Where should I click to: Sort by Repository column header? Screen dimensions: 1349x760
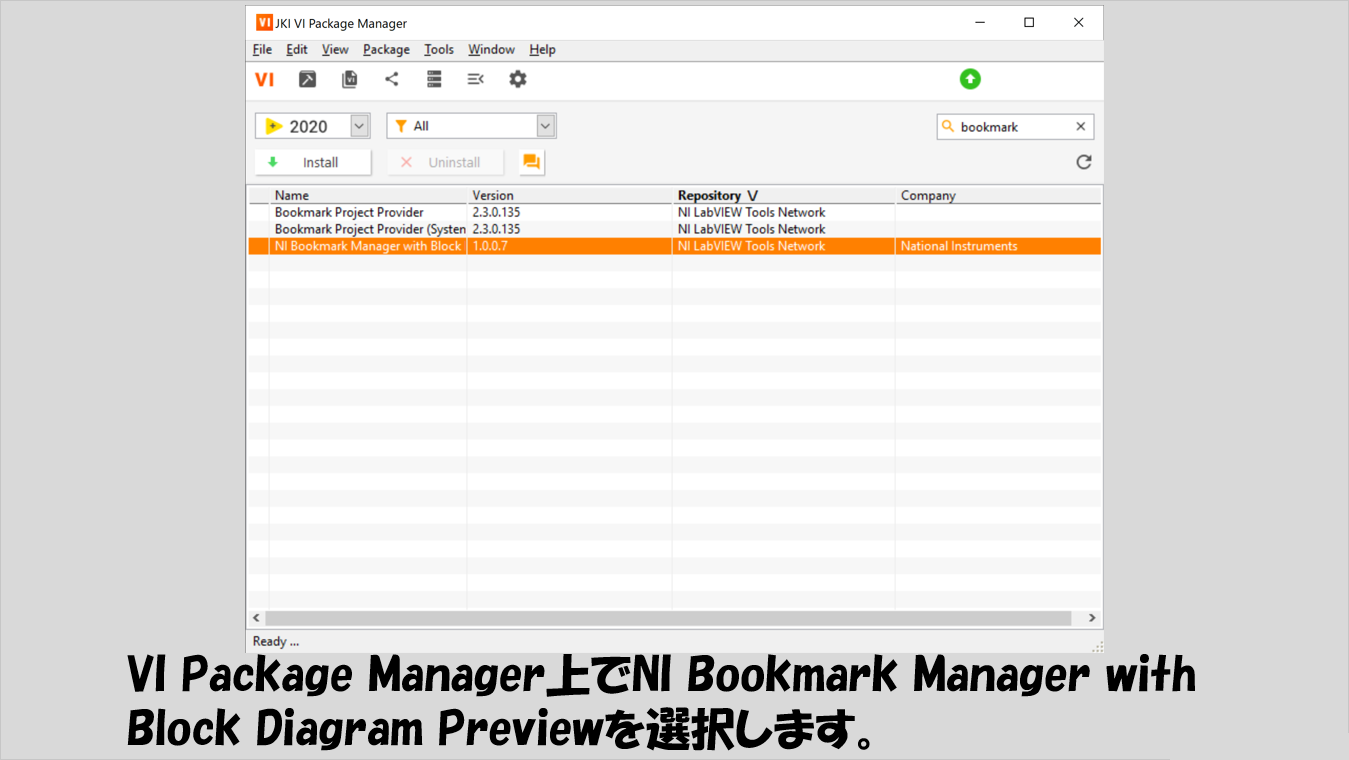[784, 195]
